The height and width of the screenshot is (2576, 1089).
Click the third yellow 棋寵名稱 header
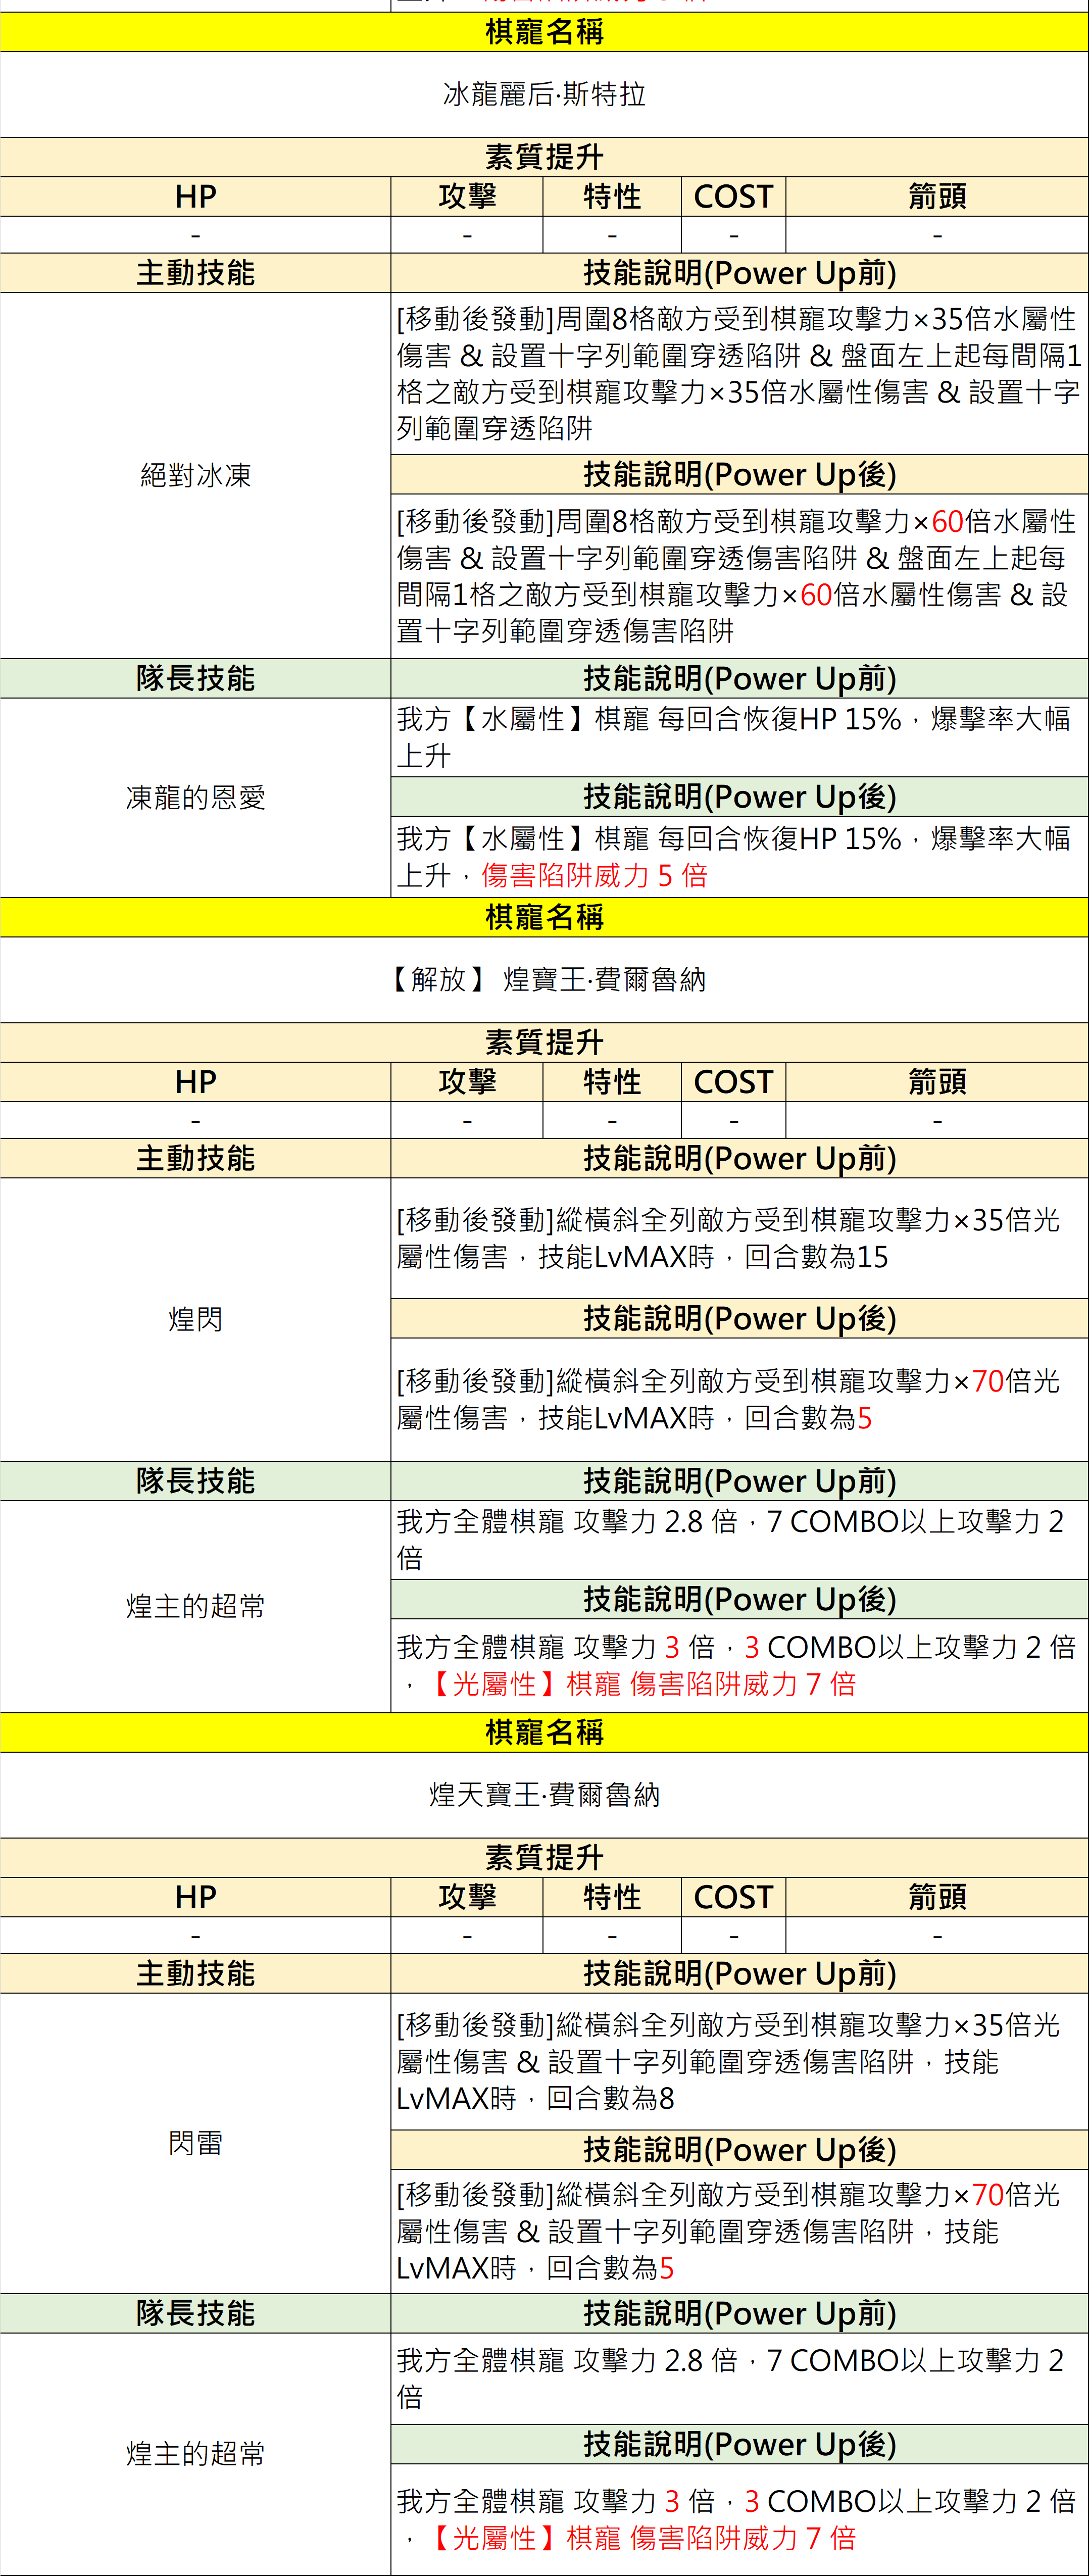coord(544,1732)
